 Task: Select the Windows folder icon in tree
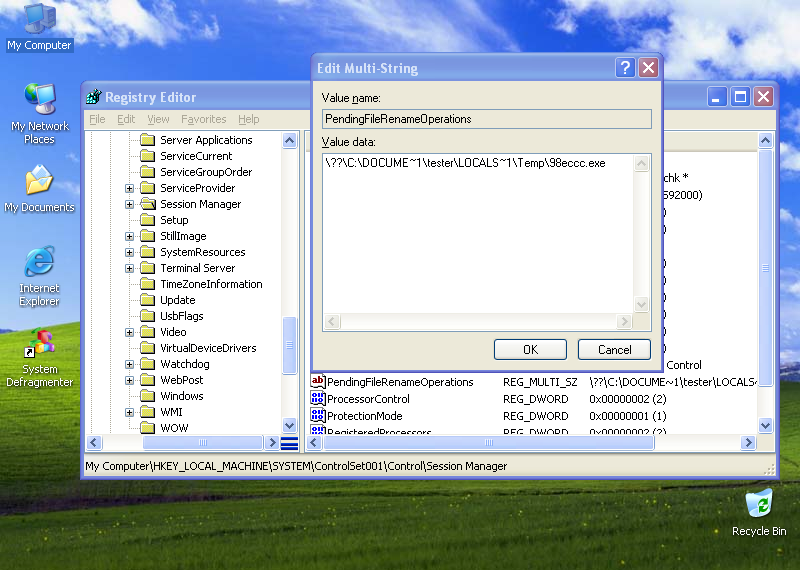[x=147, y=395]
